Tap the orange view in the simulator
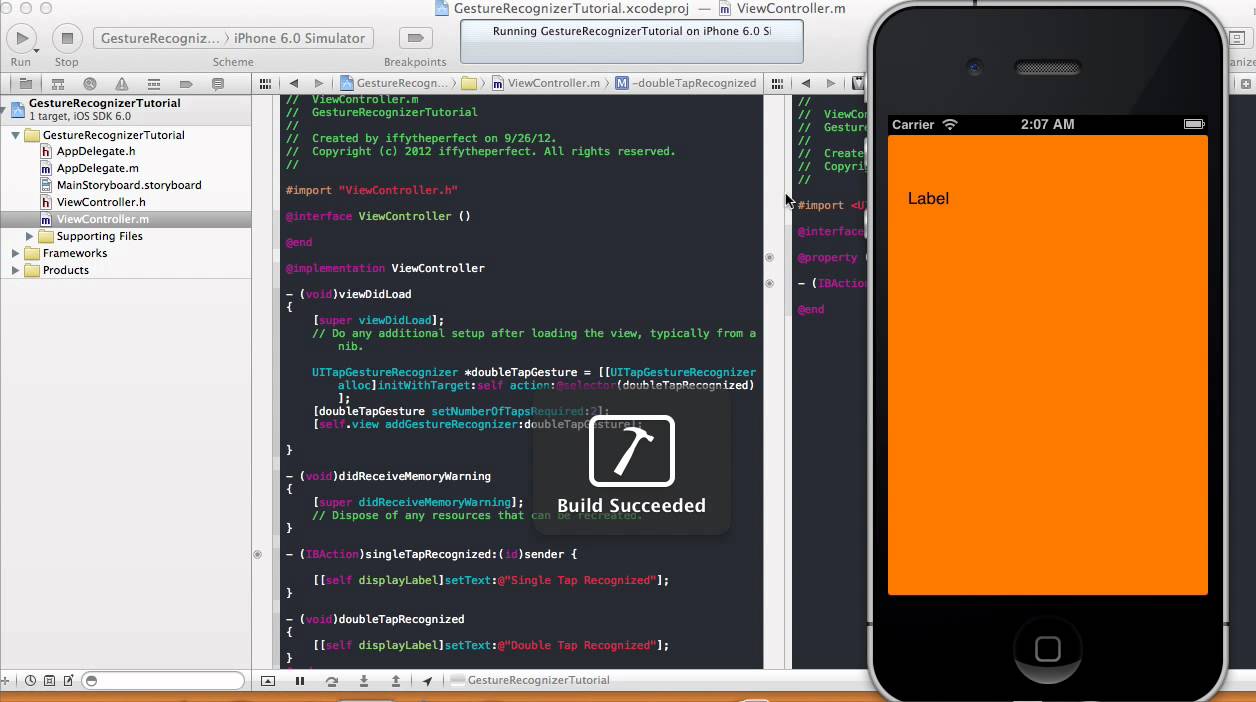The height and width of the screenshot is (702, 1256). tap(1048, 365)
